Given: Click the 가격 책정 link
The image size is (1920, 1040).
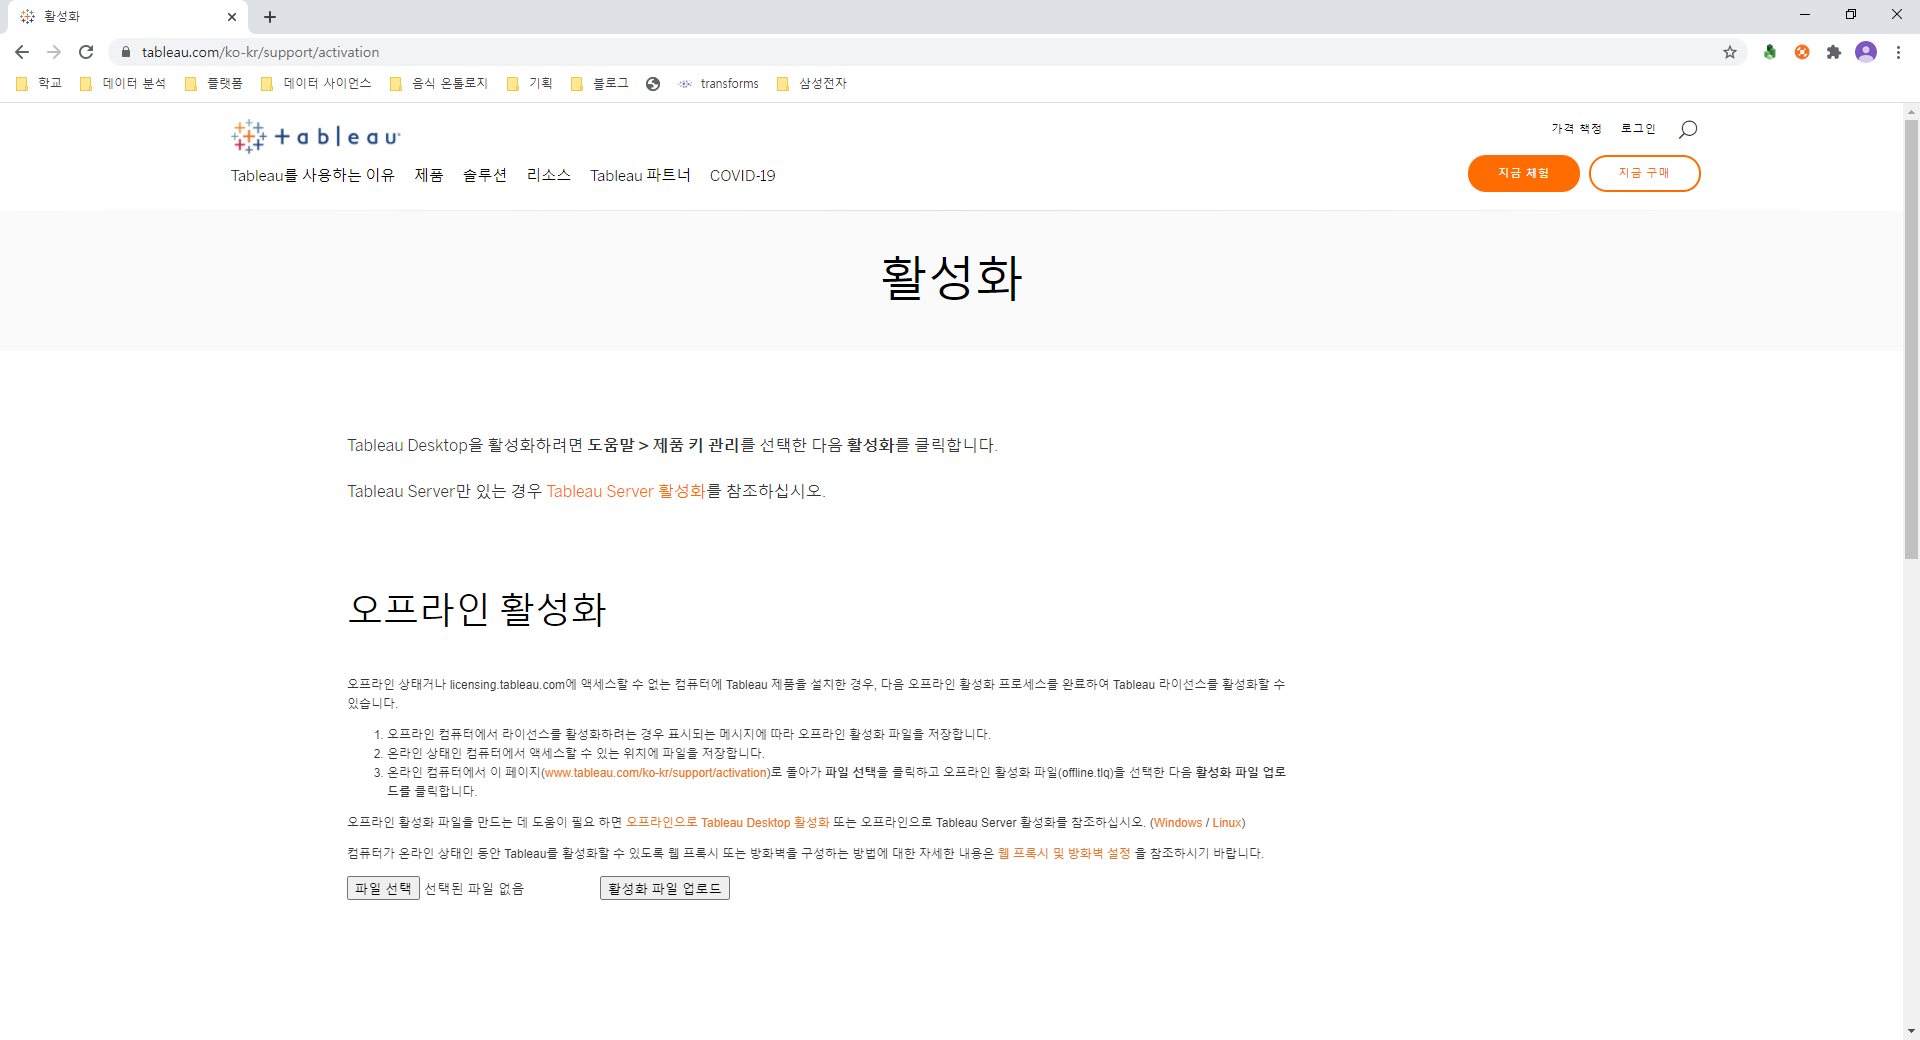Looking at the screenshot, I should (x=1576, y=128).
